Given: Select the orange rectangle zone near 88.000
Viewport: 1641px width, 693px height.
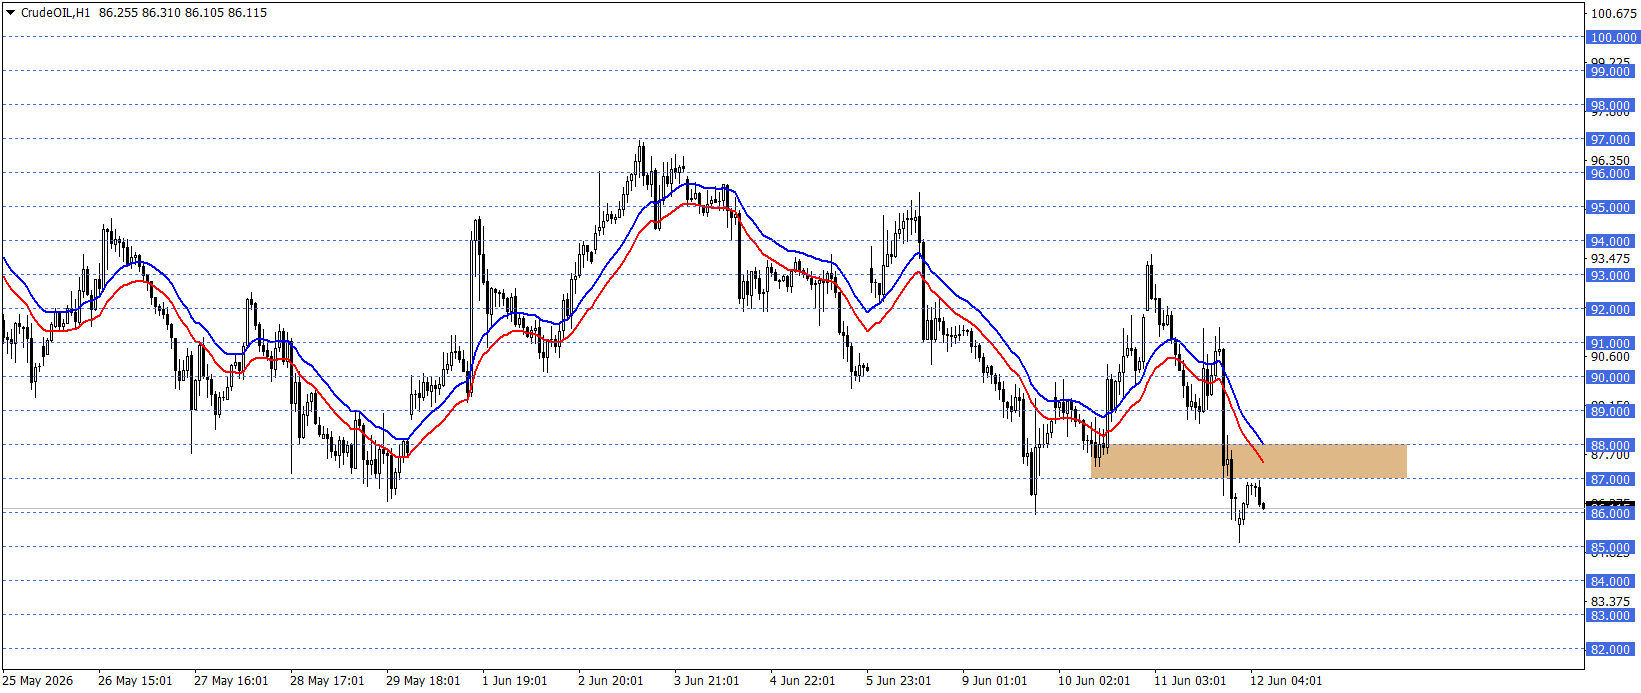Looking at the screenshot, I should (x=1249, y=461).
